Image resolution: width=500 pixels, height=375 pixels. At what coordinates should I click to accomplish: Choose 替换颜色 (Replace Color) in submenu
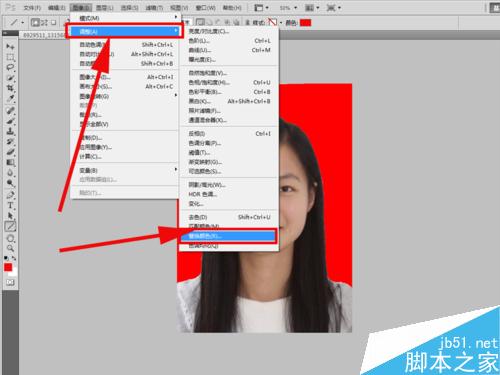228,236
